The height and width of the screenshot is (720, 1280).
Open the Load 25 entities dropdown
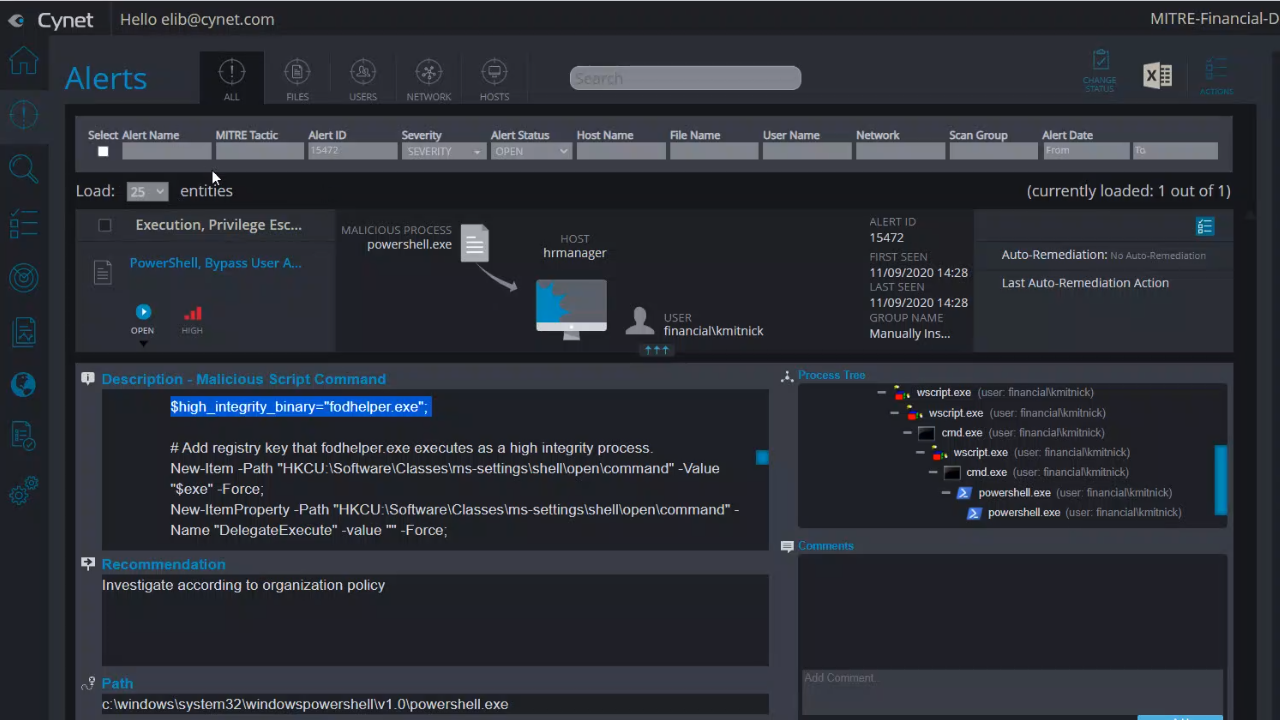coord(147,191)
